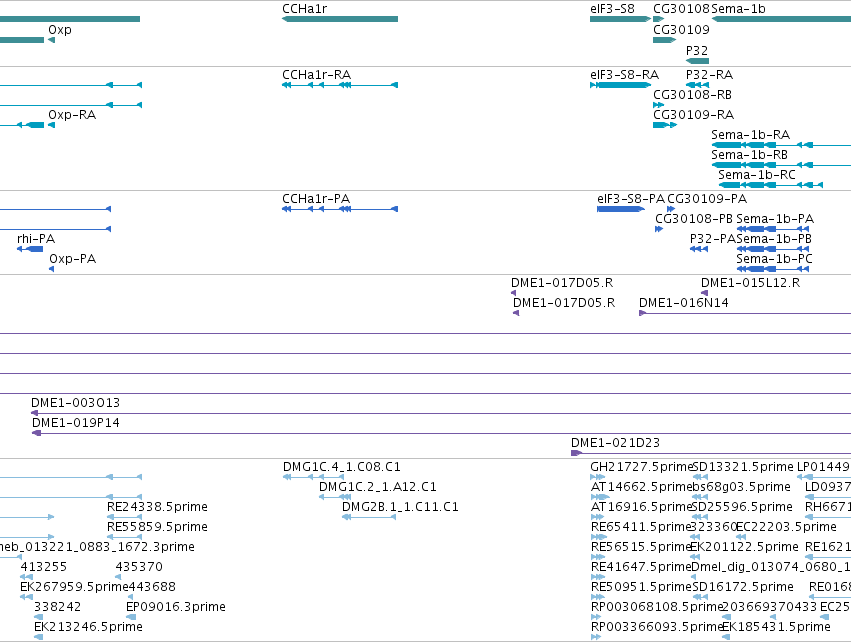Image resolution: width=851 pixels, height=642 pixels.
Task: Select the RE41647.5prime EST label
Action: (641, 567)
